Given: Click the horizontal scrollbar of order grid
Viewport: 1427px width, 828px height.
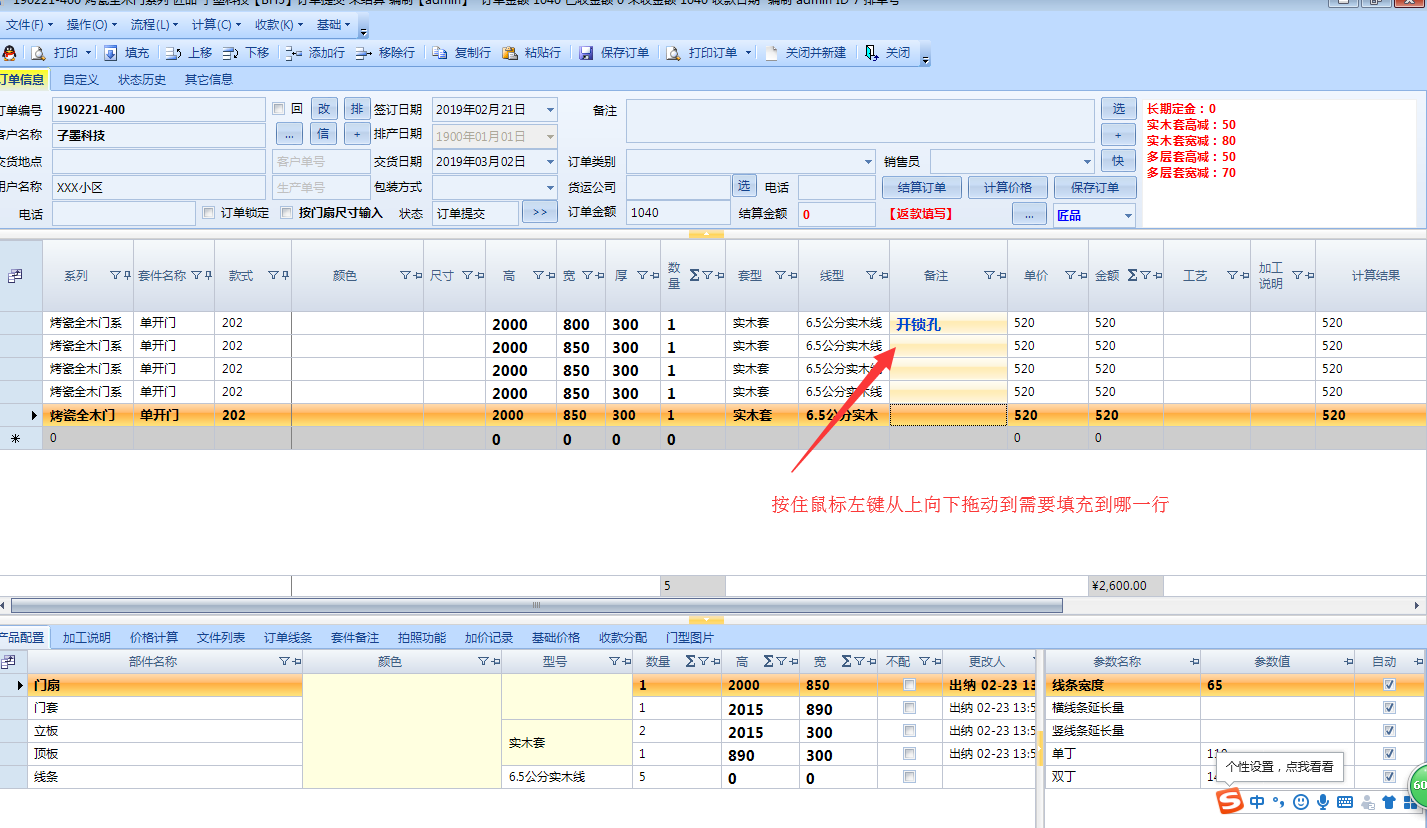Looking at the screenshot, I should [x=536, y=605].
